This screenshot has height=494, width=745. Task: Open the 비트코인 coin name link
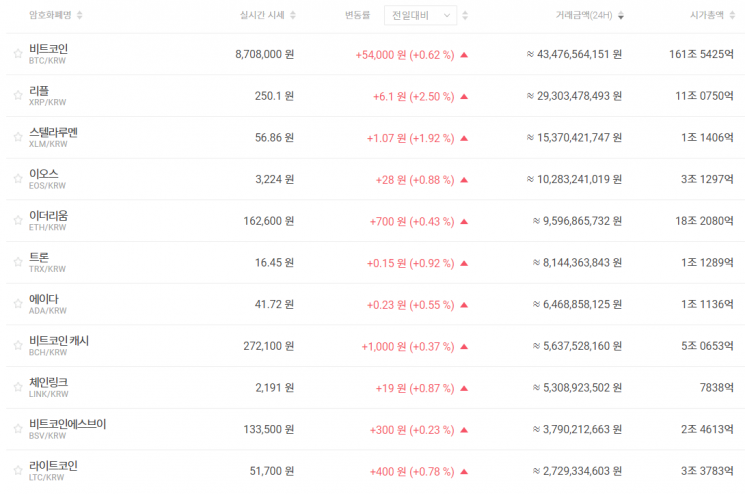[48, 49]
